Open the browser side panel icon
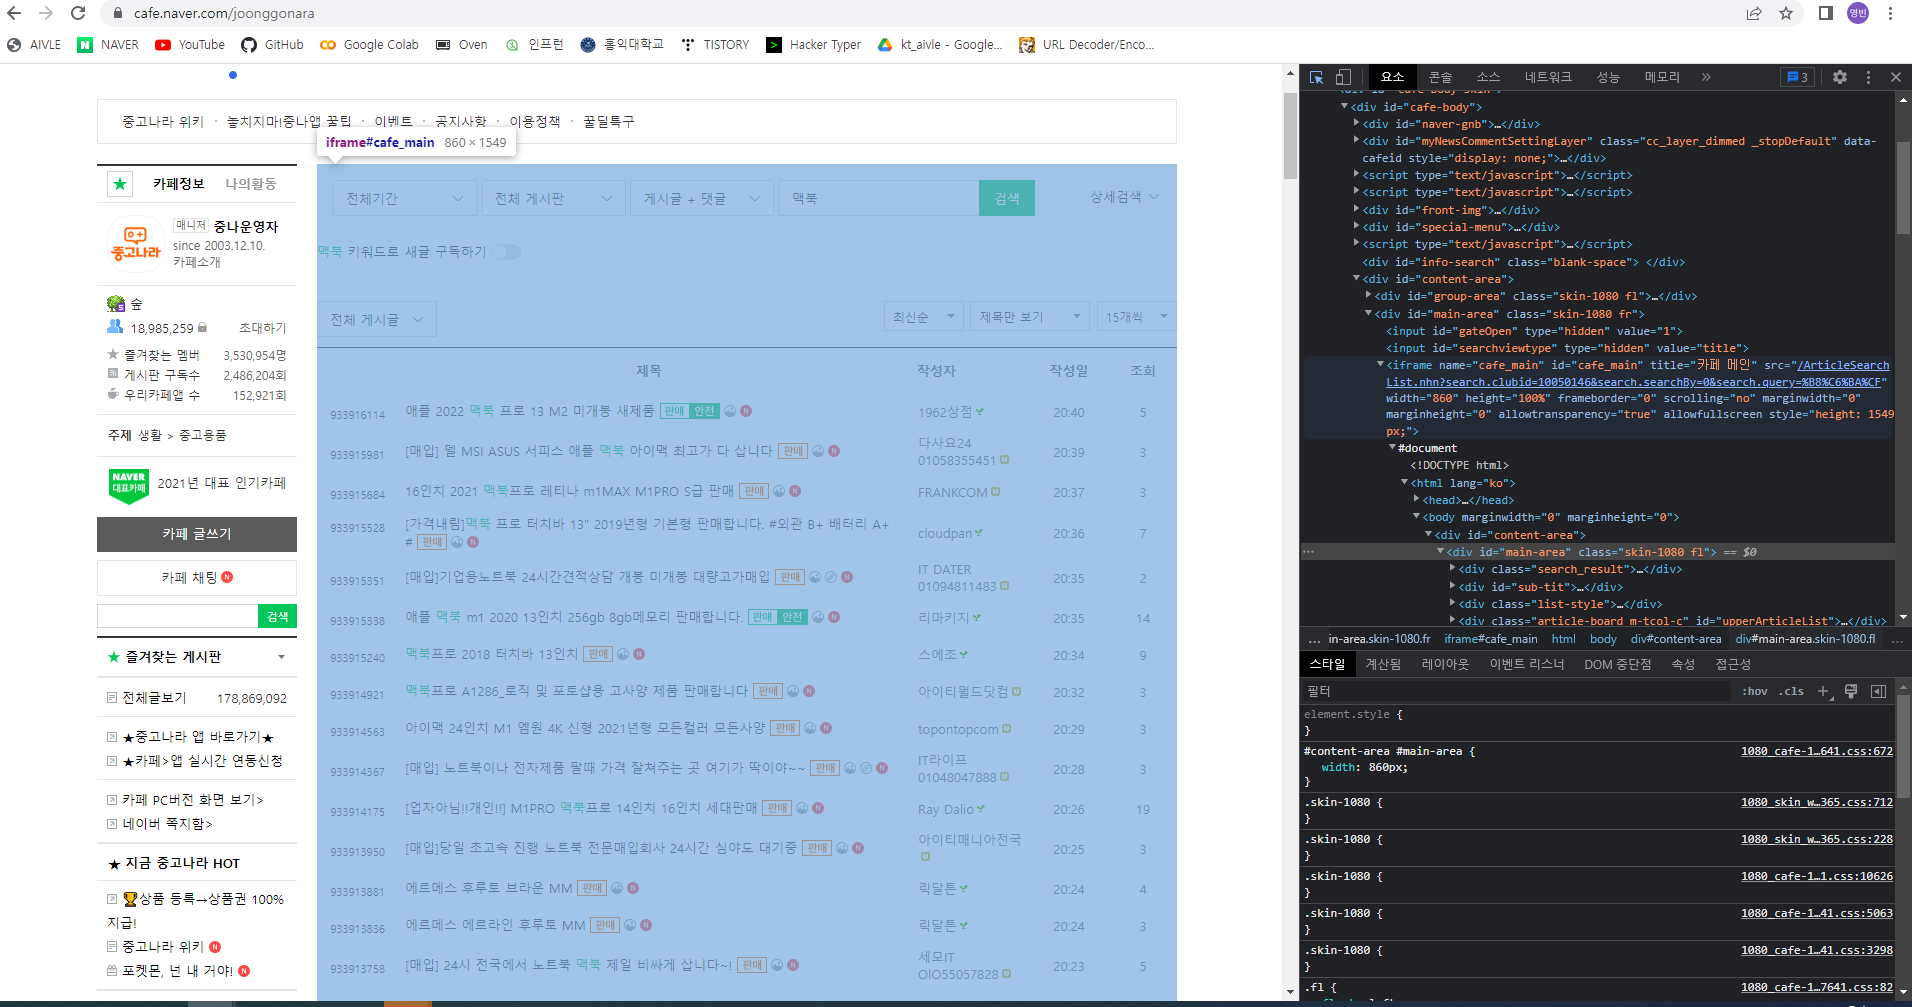This screenshot has width=1912, height=1007. [1826, 13]
